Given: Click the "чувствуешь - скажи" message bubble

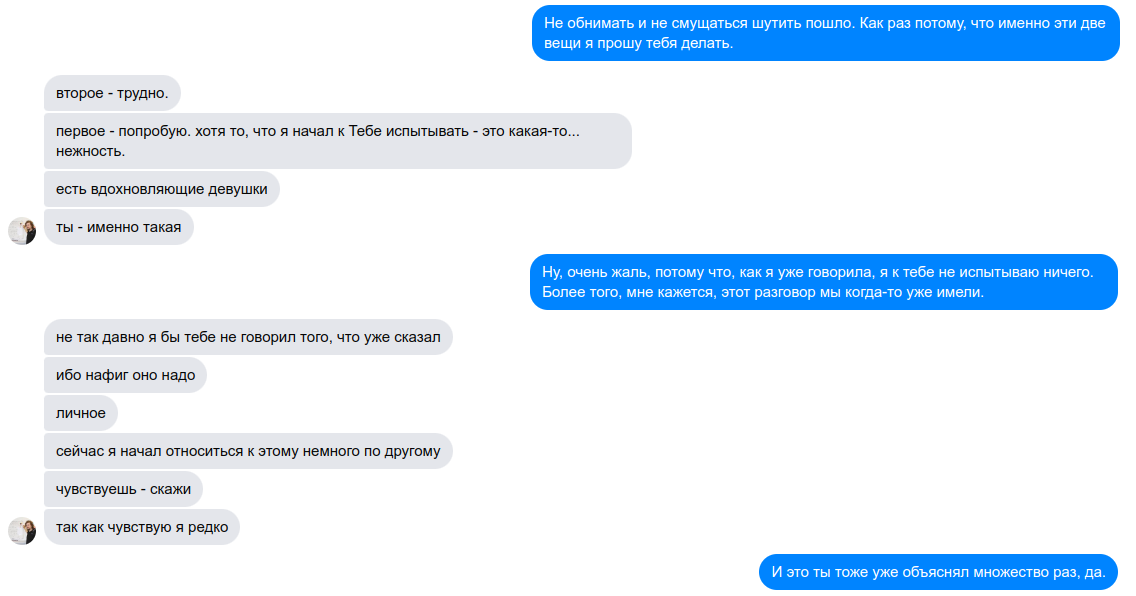Looking at the screenshot, I should coord(124,489).
